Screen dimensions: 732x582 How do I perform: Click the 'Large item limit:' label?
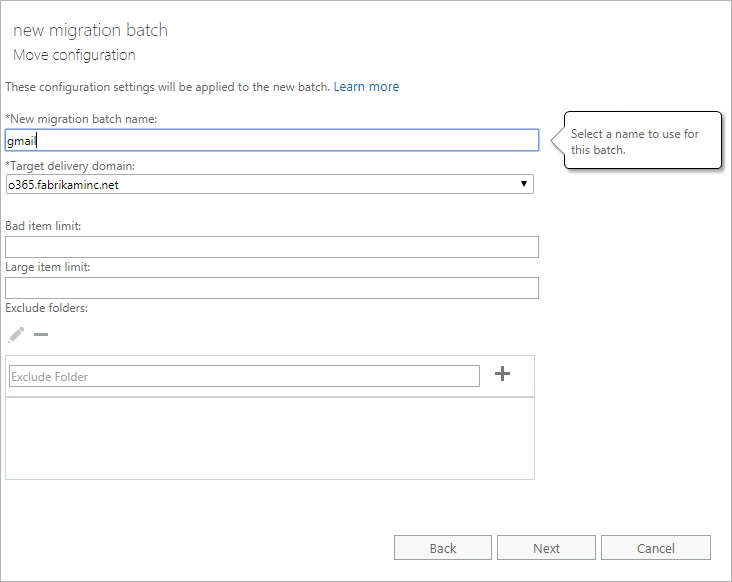[48, 267]
